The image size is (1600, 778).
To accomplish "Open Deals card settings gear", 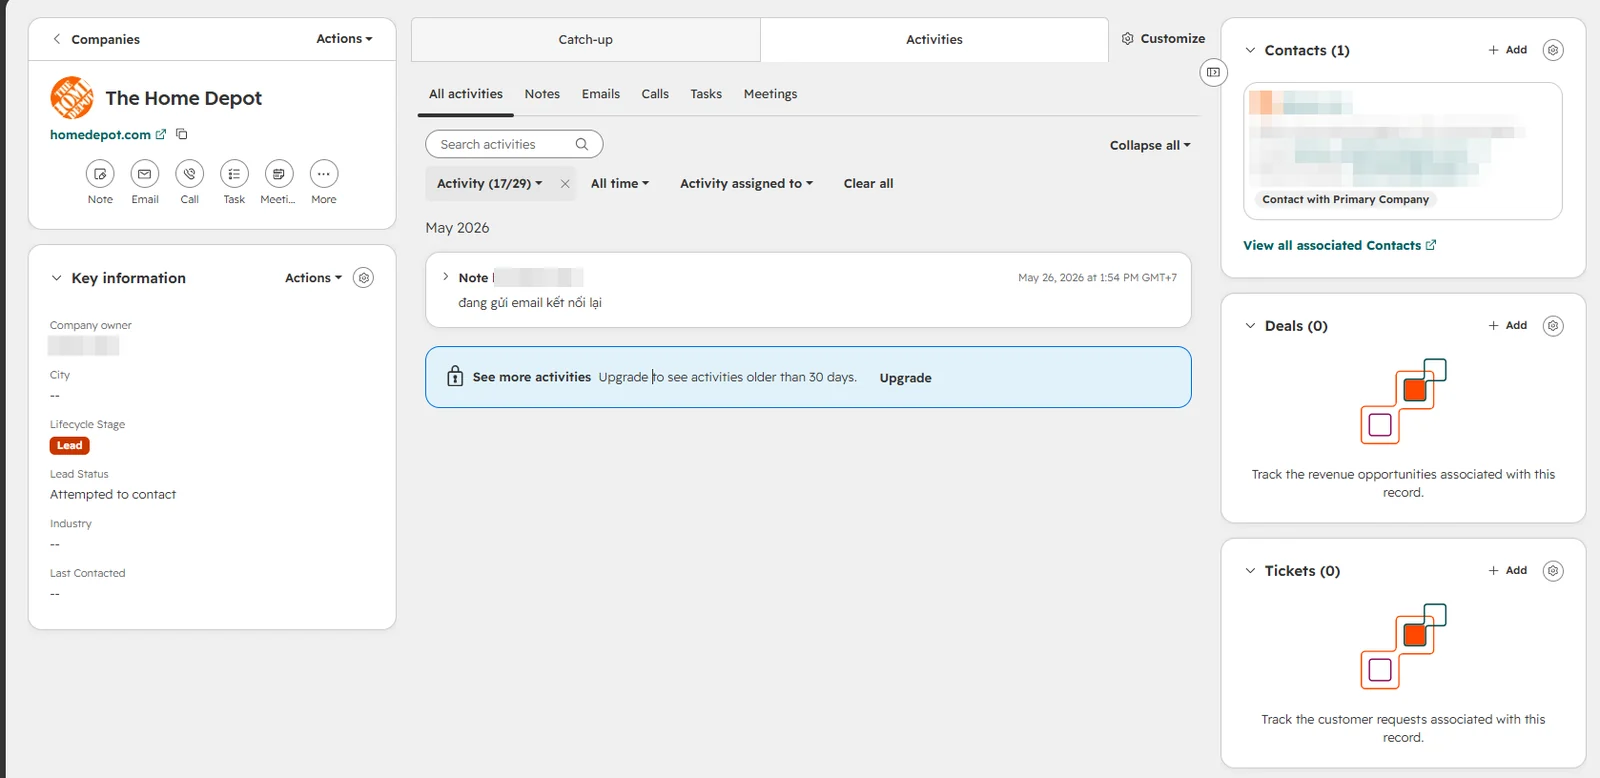I will tap(1553, 326).
